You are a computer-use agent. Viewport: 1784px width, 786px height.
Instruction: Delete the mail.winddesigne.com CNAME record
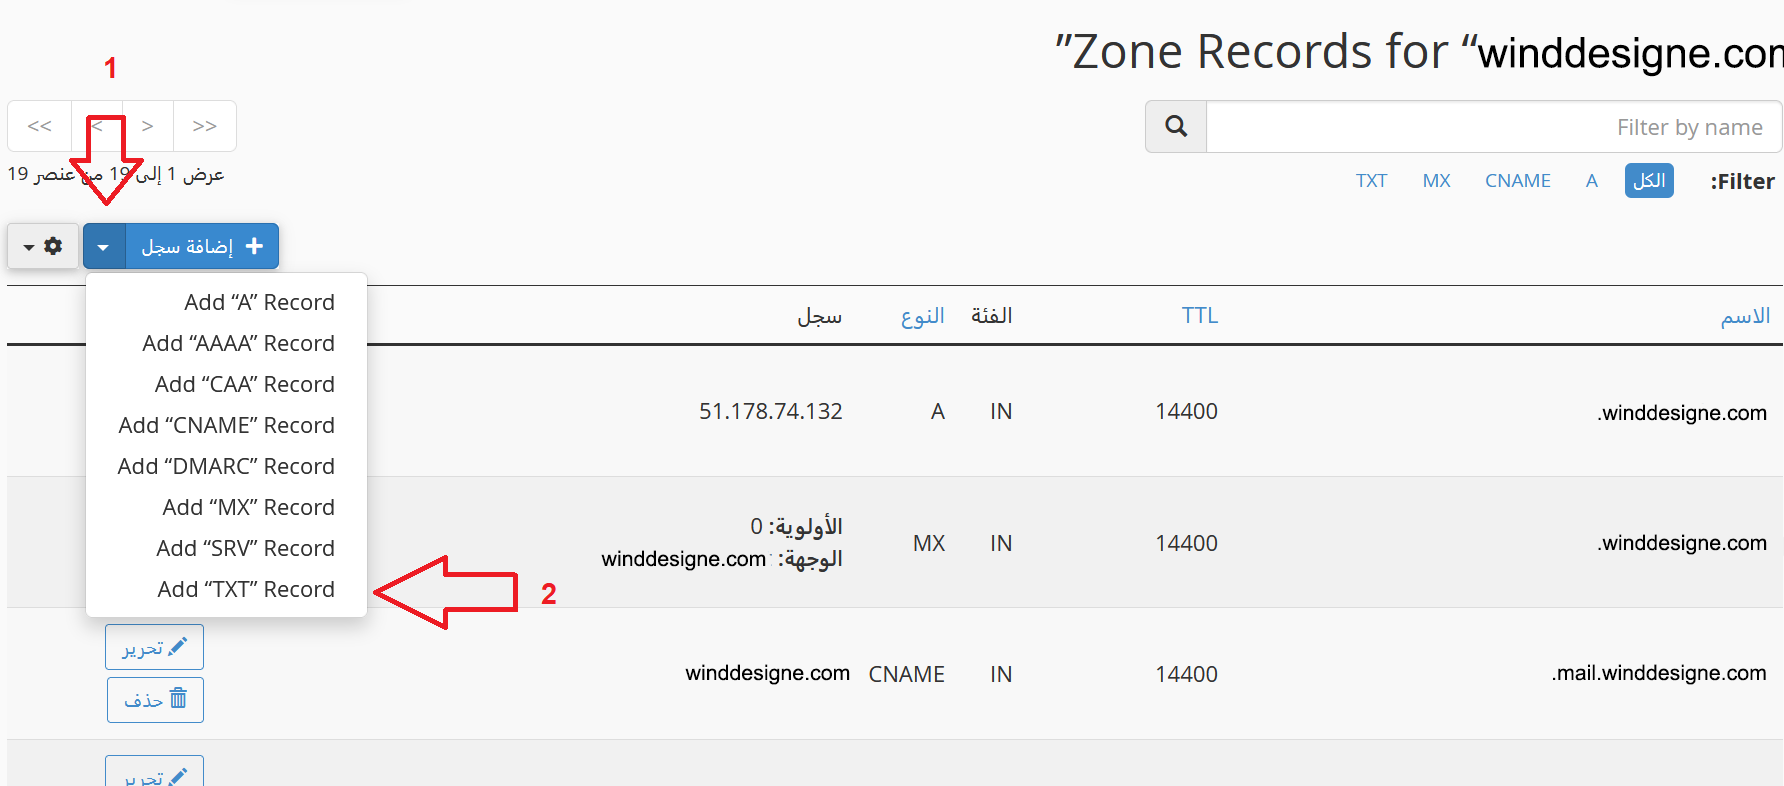tap(155, 700)
